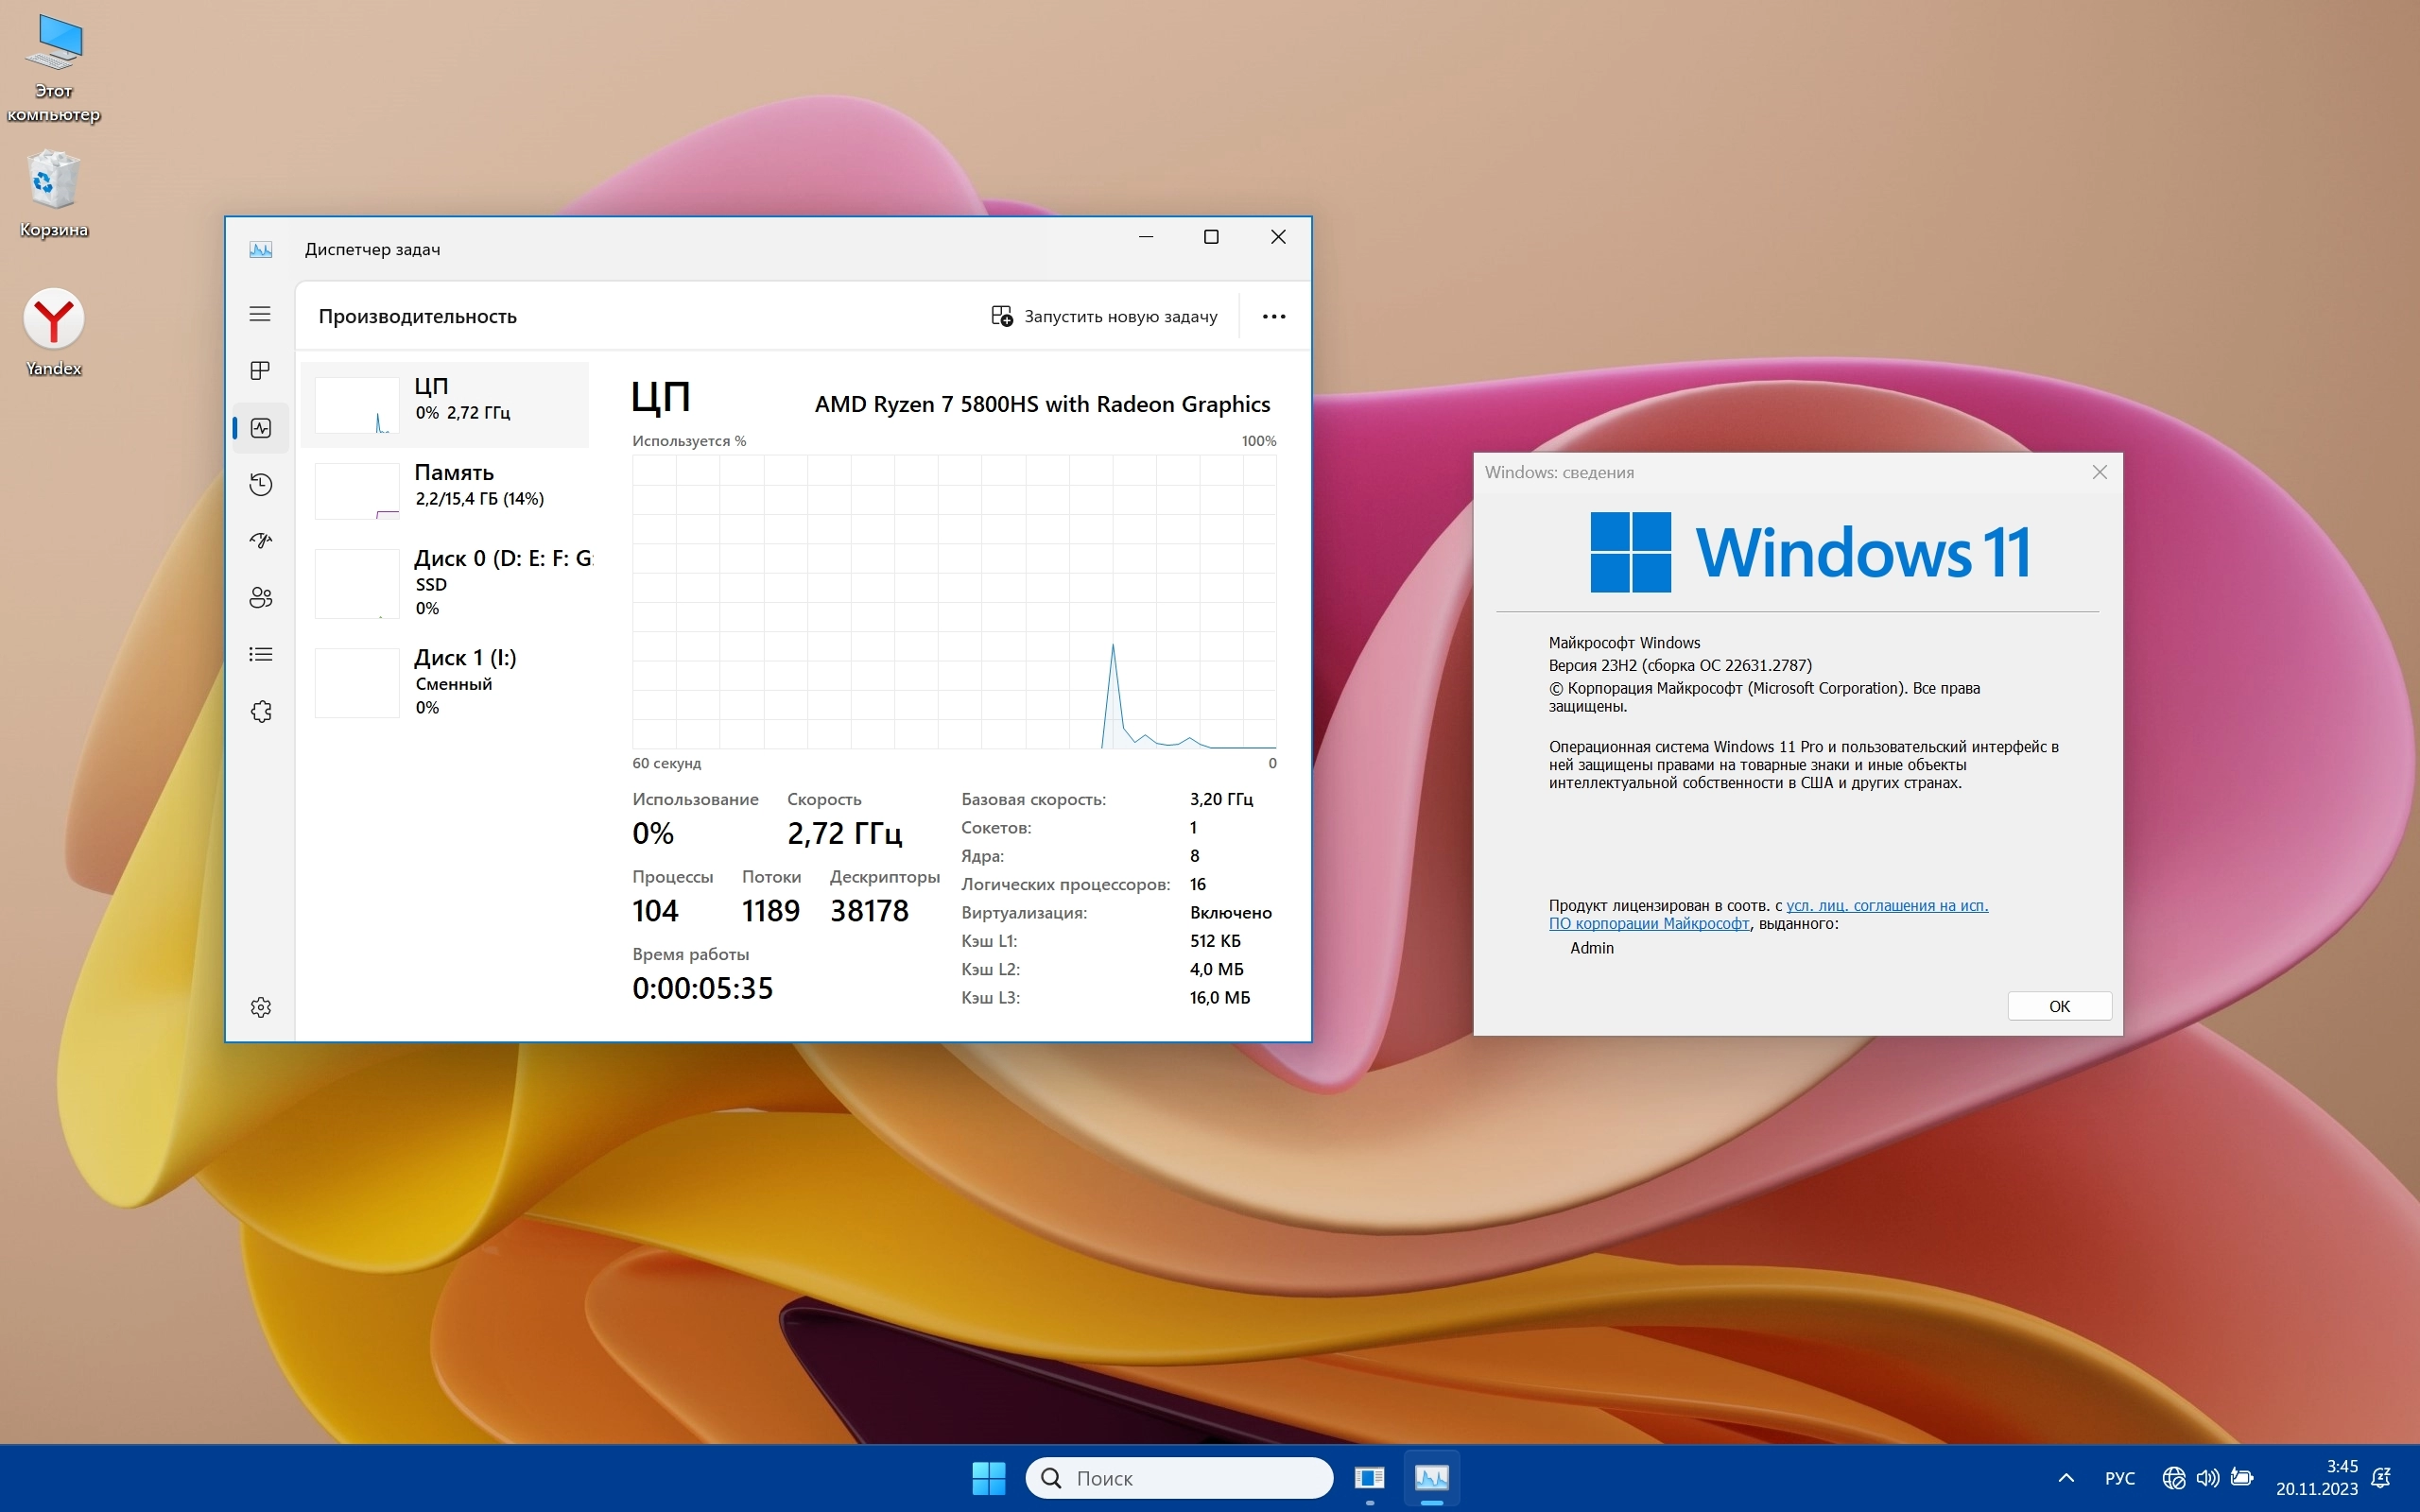Open the Startup apps sidebar icon
The image size is (2420, 1512).
pos(260,541)
